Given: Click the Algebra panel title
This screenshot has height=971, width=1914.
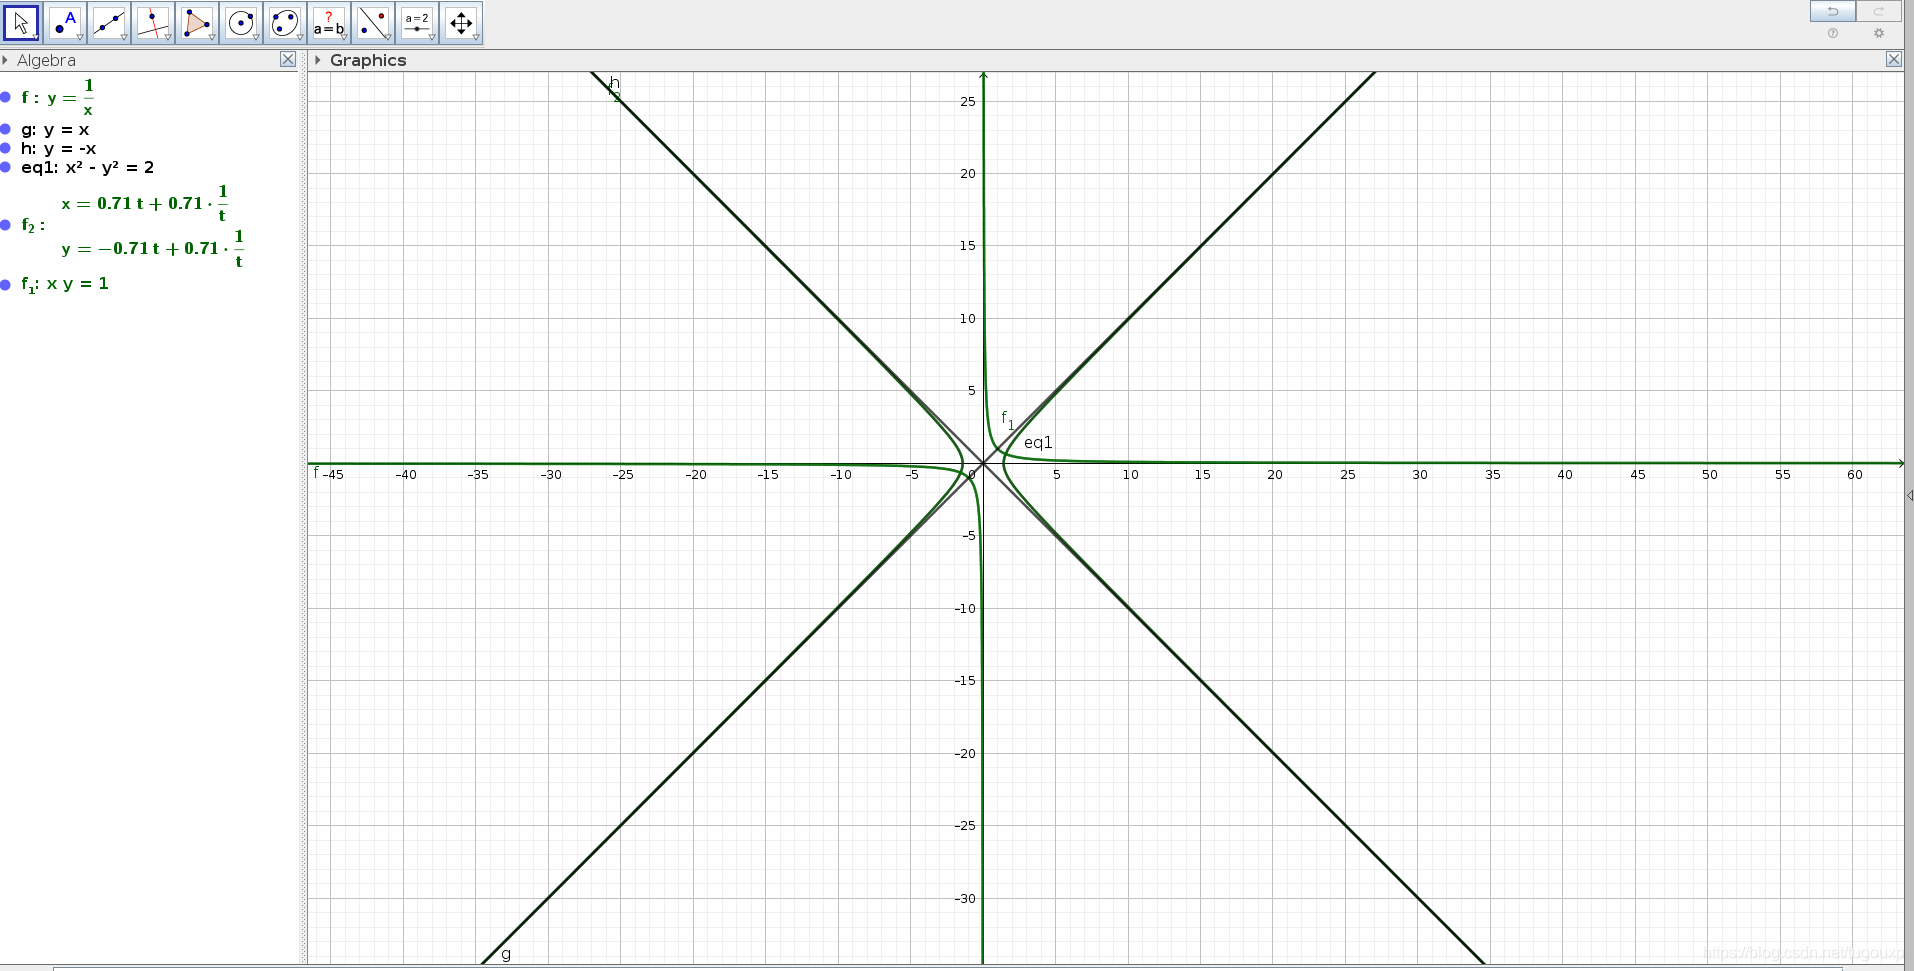Looking at the screenshot, I should coord(46,60).
